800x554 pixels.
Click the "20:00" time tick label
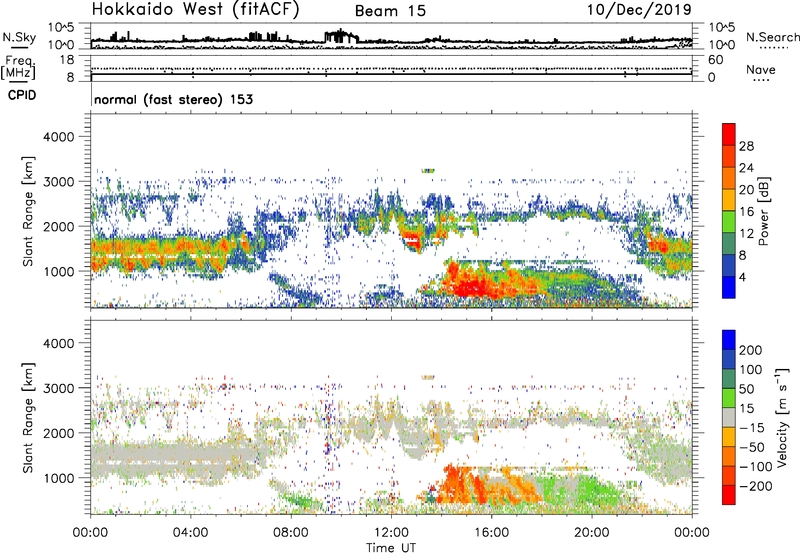(x=592, y=533)
